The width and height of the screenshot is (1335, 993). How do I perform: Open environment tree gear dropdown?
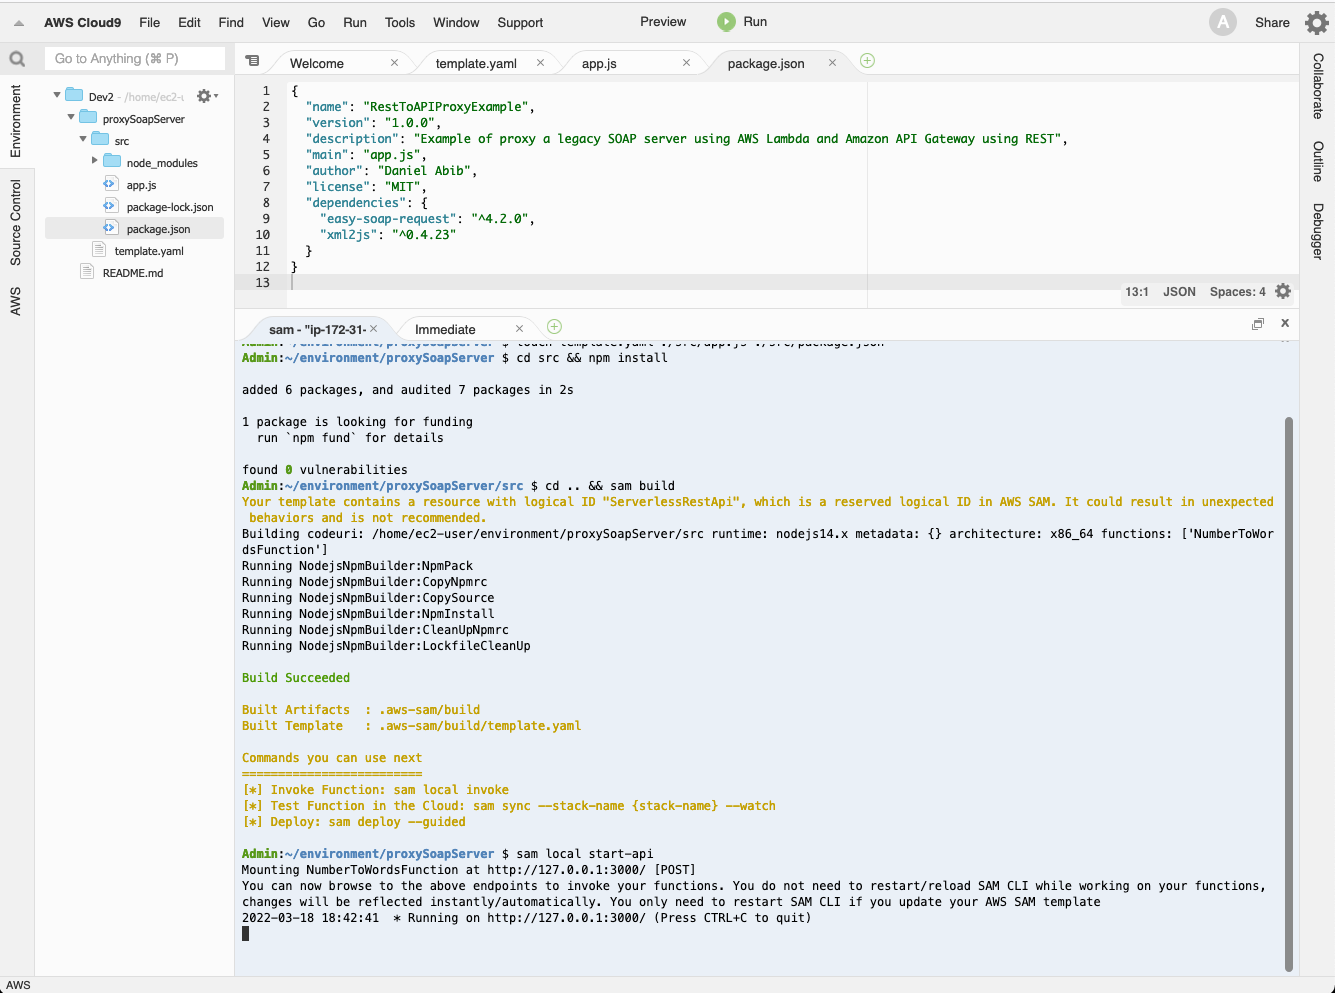(x=206, y=96)
